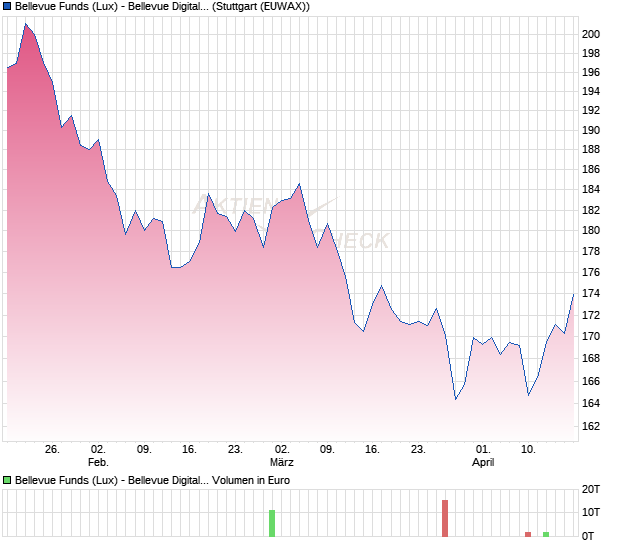Click the '184' price axis label

pyautogui.click(x=591, y=189)
